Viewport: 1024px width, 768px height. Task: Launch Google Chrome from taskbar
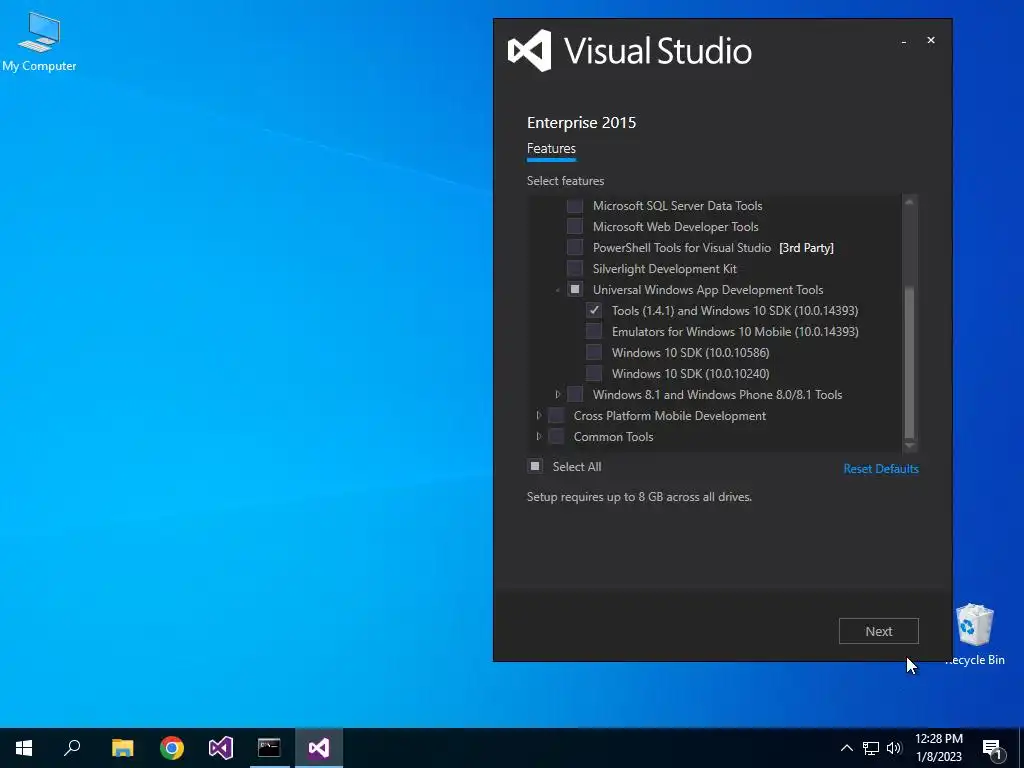172,748
